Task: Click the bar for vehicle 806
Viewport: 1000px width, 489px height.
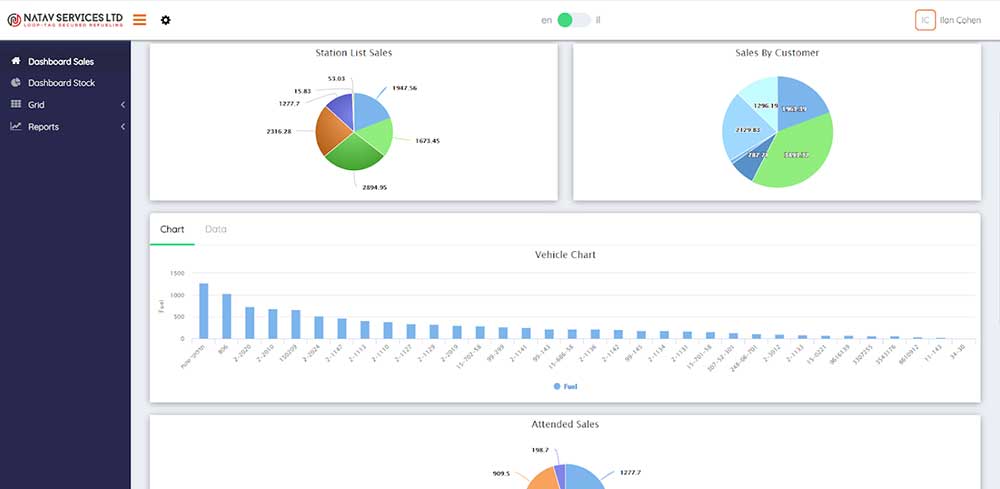Action: tap(226, 316)
